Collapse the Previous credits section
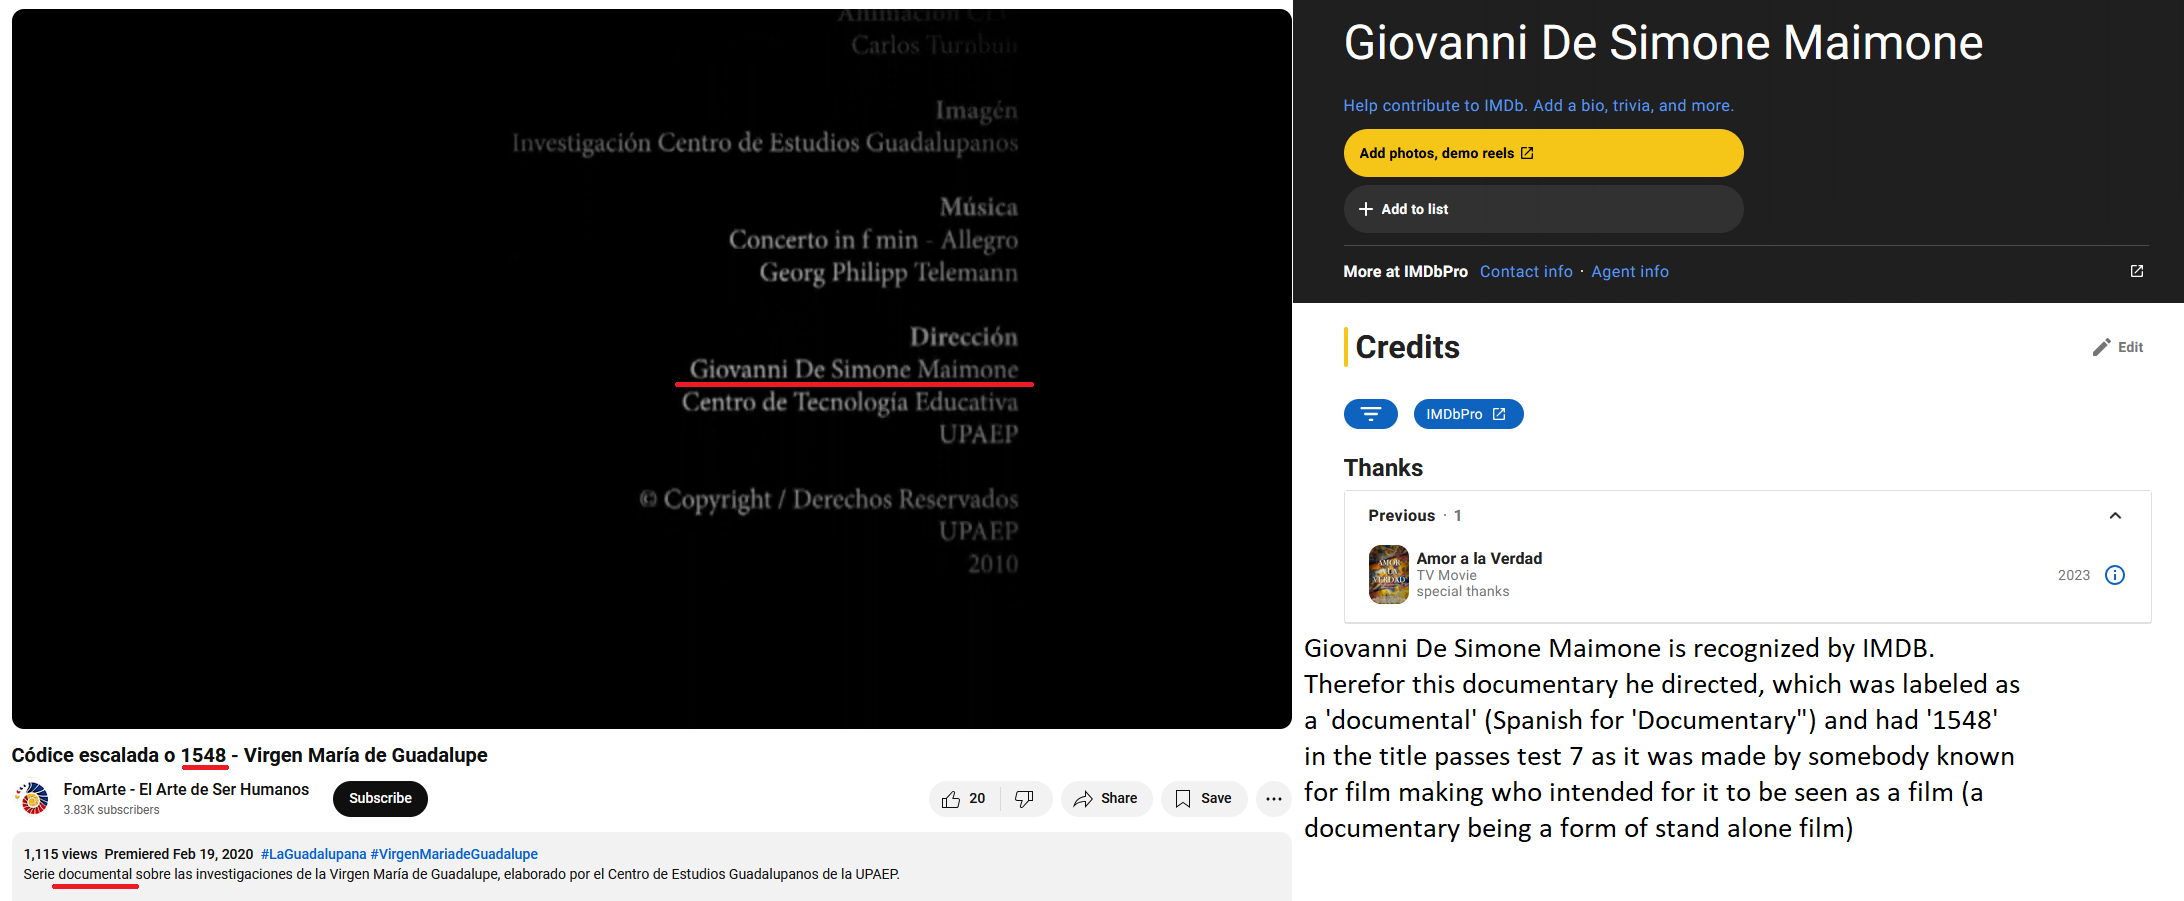The image size is (2184, 901). click(x=2115, y=516)
